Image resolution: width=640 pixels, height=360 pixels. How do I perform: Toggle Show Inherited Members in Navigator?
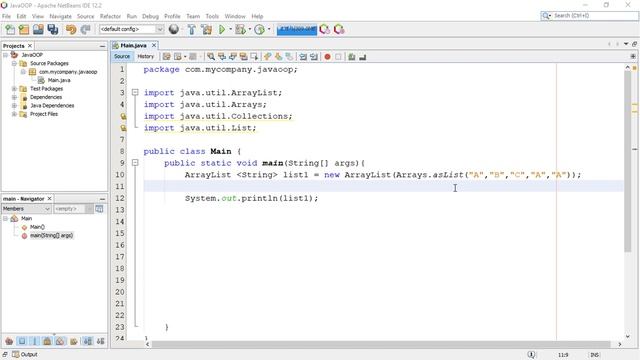[9, 341]
